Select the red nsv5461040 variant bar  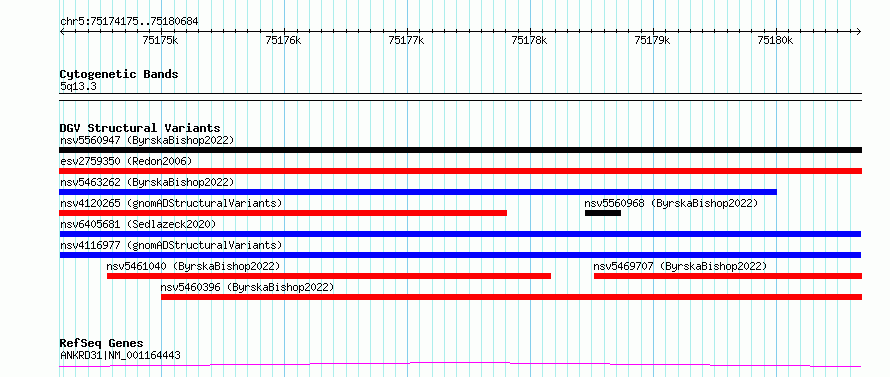[329, 276]
